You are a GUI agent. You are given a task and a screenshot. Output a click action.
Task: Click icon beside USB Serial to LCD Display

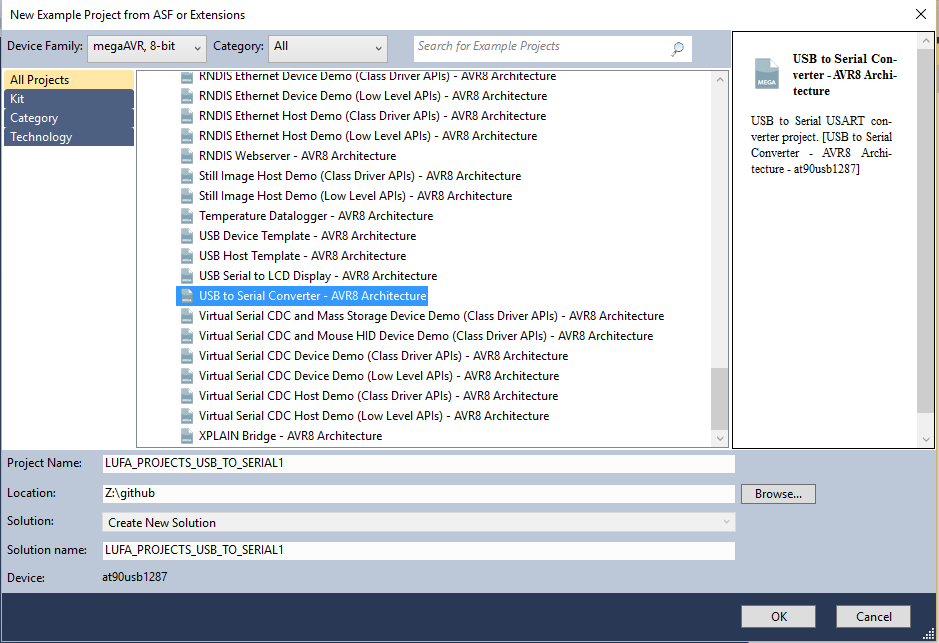pos(187,276)
